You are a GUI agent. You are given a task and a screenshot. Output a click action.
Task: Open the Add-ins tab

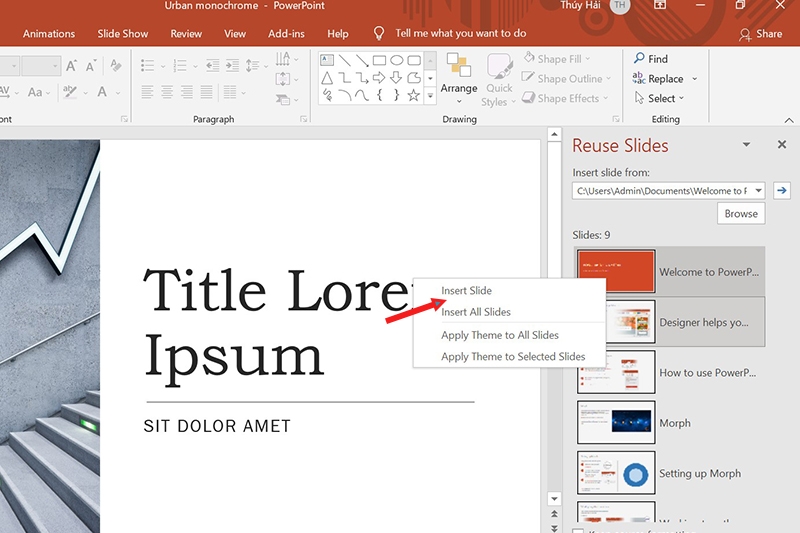[x=286, y=34]
